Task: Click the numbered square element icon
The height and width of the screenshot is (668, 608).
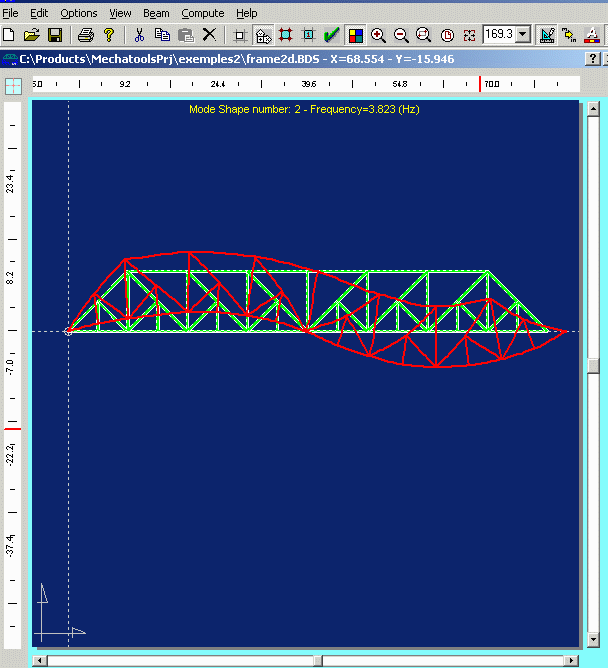Action: pos(308,35)
